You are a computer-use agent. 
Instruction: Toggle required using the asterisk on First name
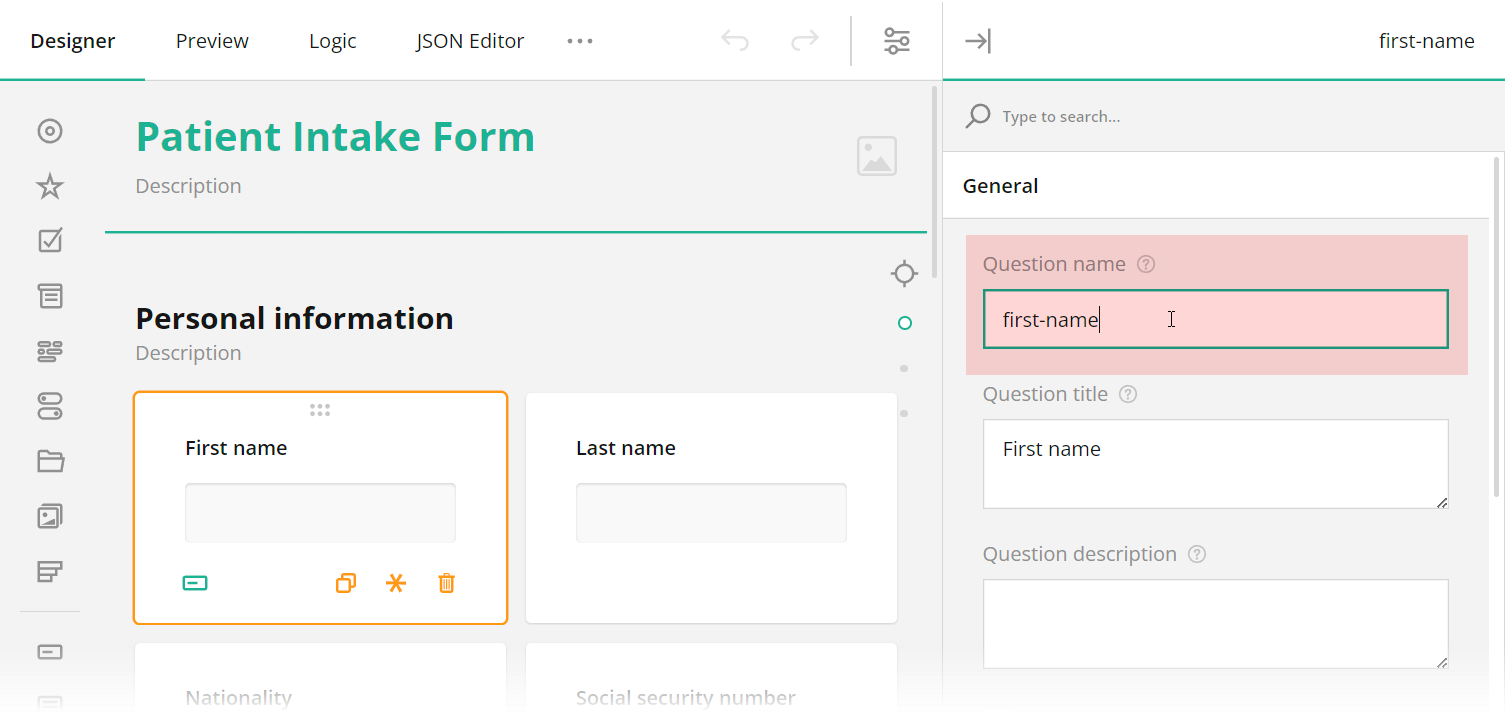pyautogui.click(x=395, y=583)
